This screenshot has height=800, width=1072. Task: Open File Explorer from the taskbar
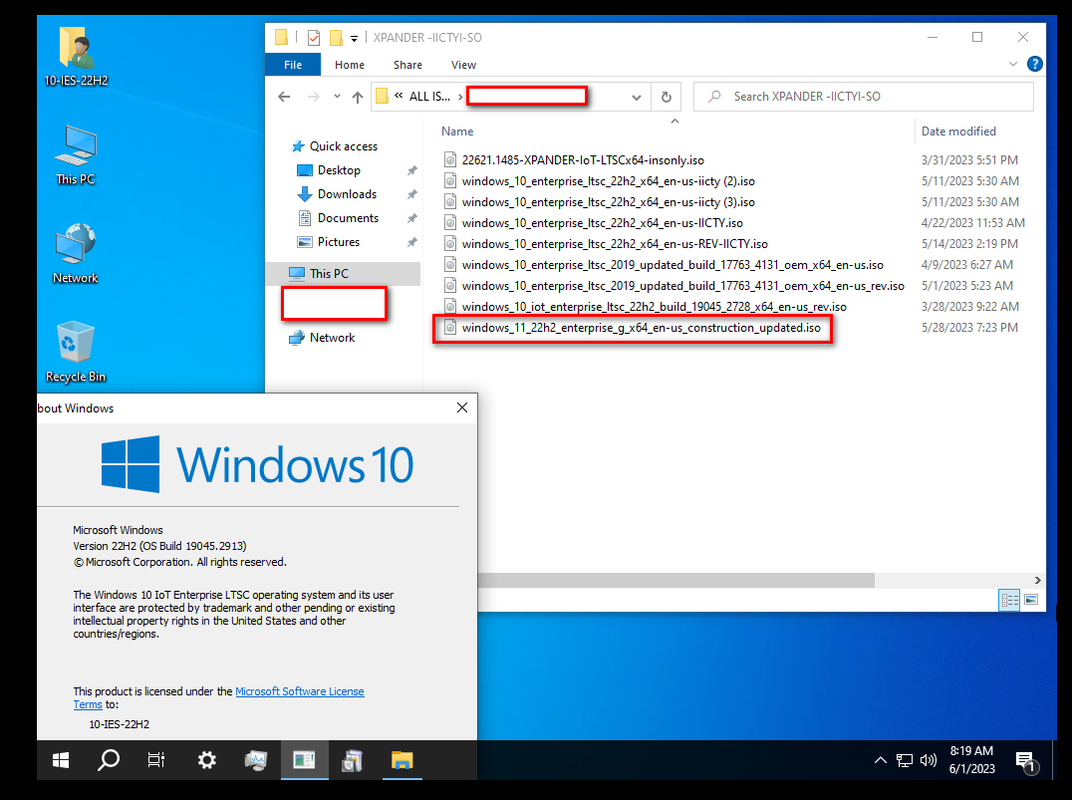[x=402, y=760]
